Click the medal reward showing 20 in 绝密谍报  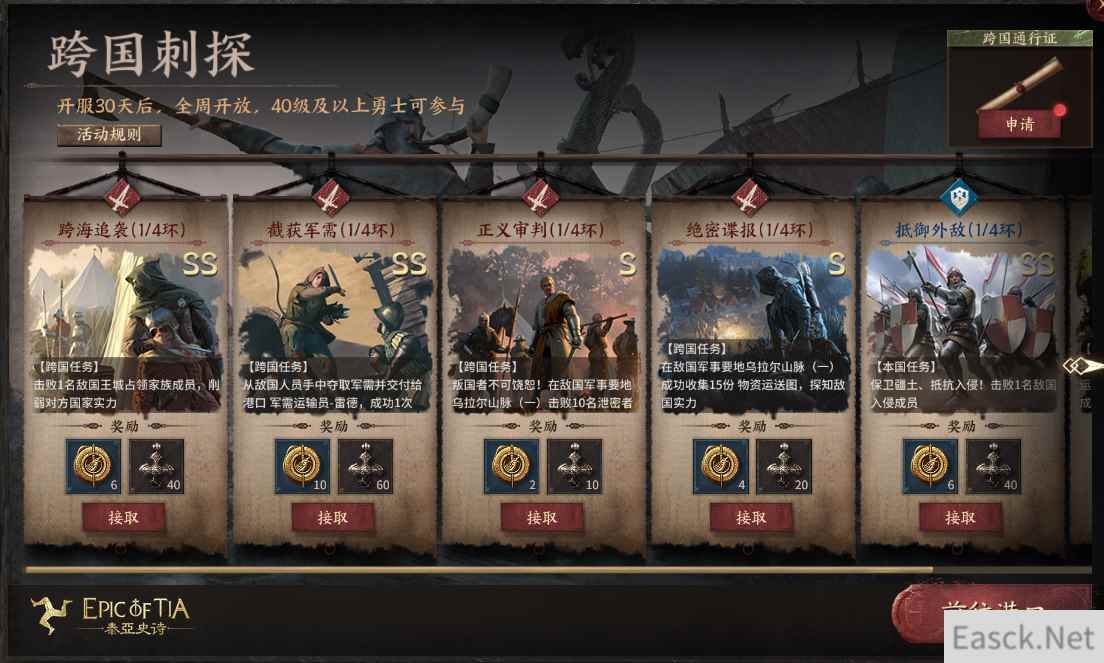pos(784,466)
